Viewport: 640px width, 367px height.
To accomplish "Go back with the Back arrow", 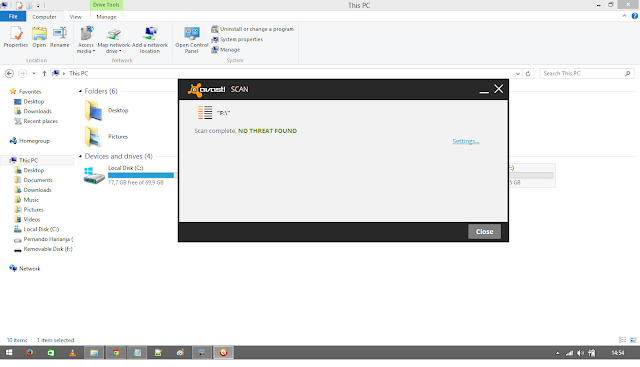I will coord(9,73).
